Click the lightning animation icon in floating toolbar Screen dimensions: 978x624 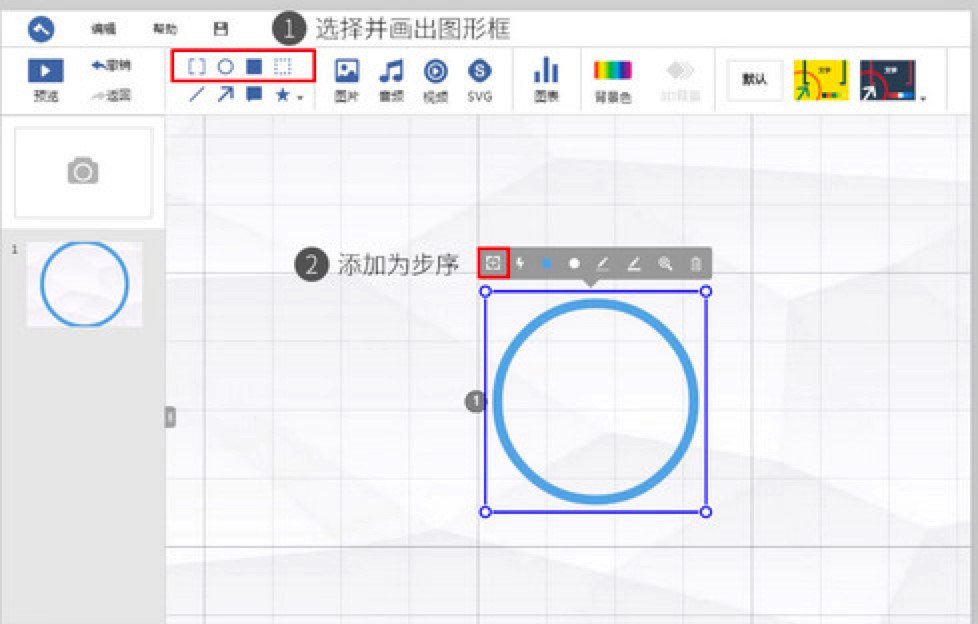[520, 263]
